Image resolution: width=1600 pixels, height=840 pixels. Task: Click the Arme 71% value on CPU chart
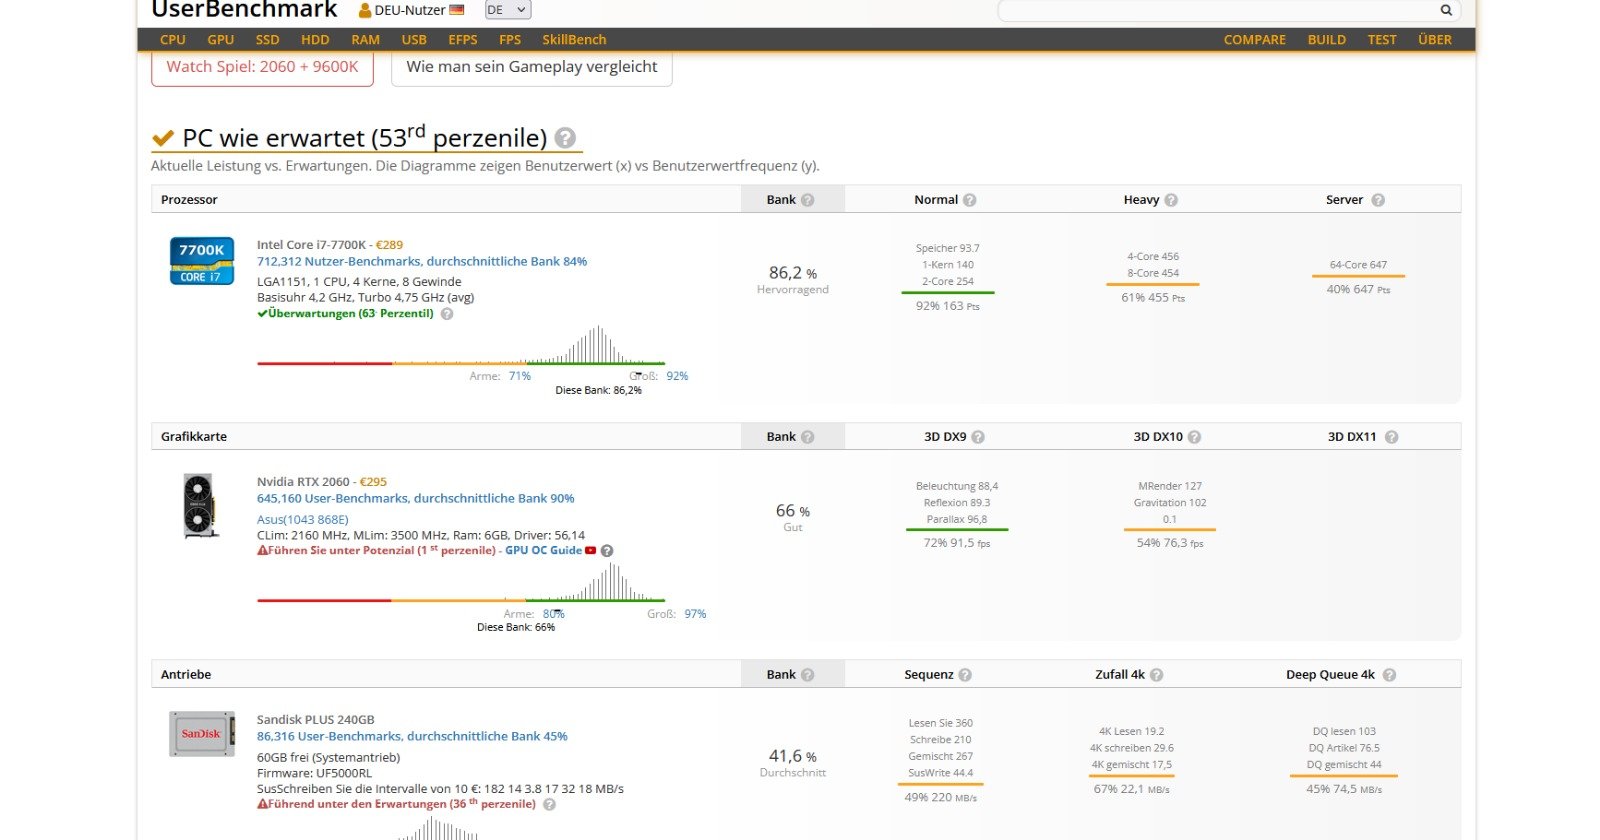(520, 376)
